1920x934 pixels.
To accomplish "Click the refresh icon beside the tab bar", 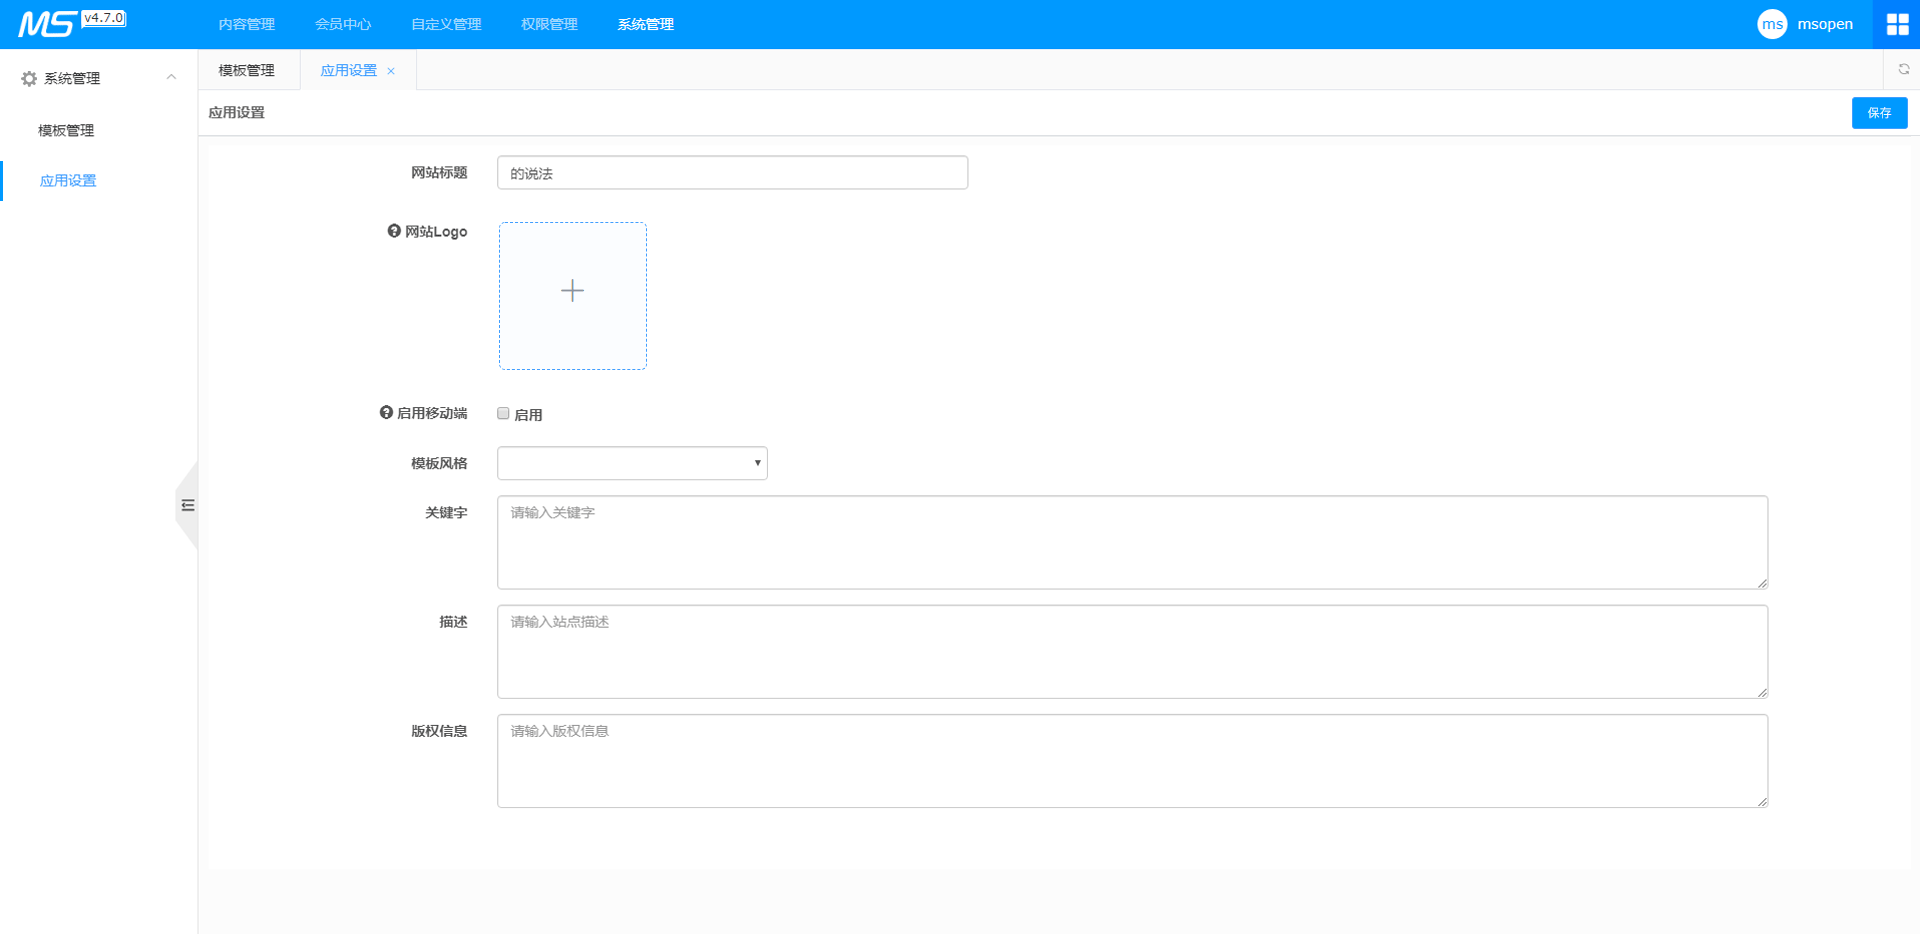I will pos(1903,69).
